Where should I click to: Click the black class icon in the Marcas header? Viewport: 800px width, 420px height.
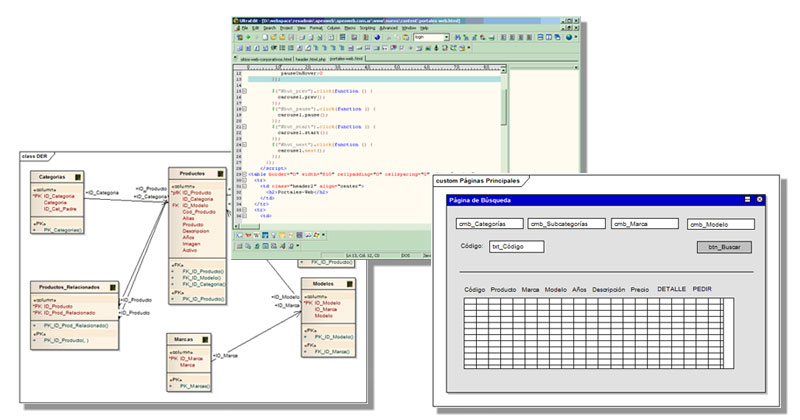coord(205,339)
